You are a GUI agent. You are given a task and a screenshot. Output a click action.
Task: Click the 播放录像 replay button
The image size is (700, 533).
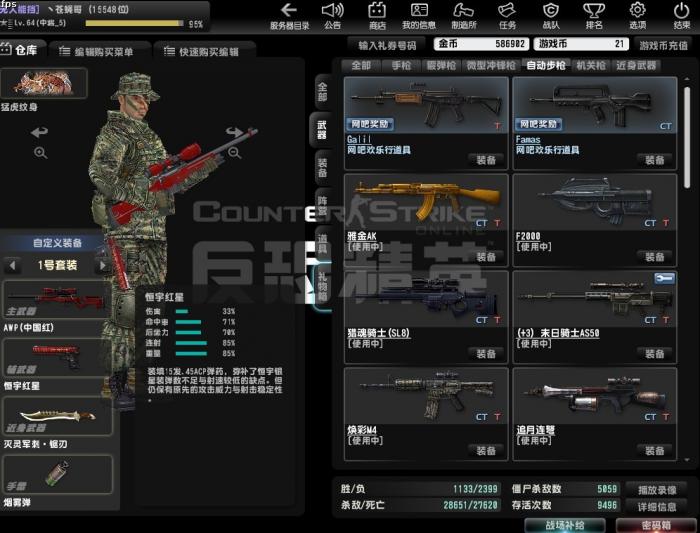(x=657, y=490)
